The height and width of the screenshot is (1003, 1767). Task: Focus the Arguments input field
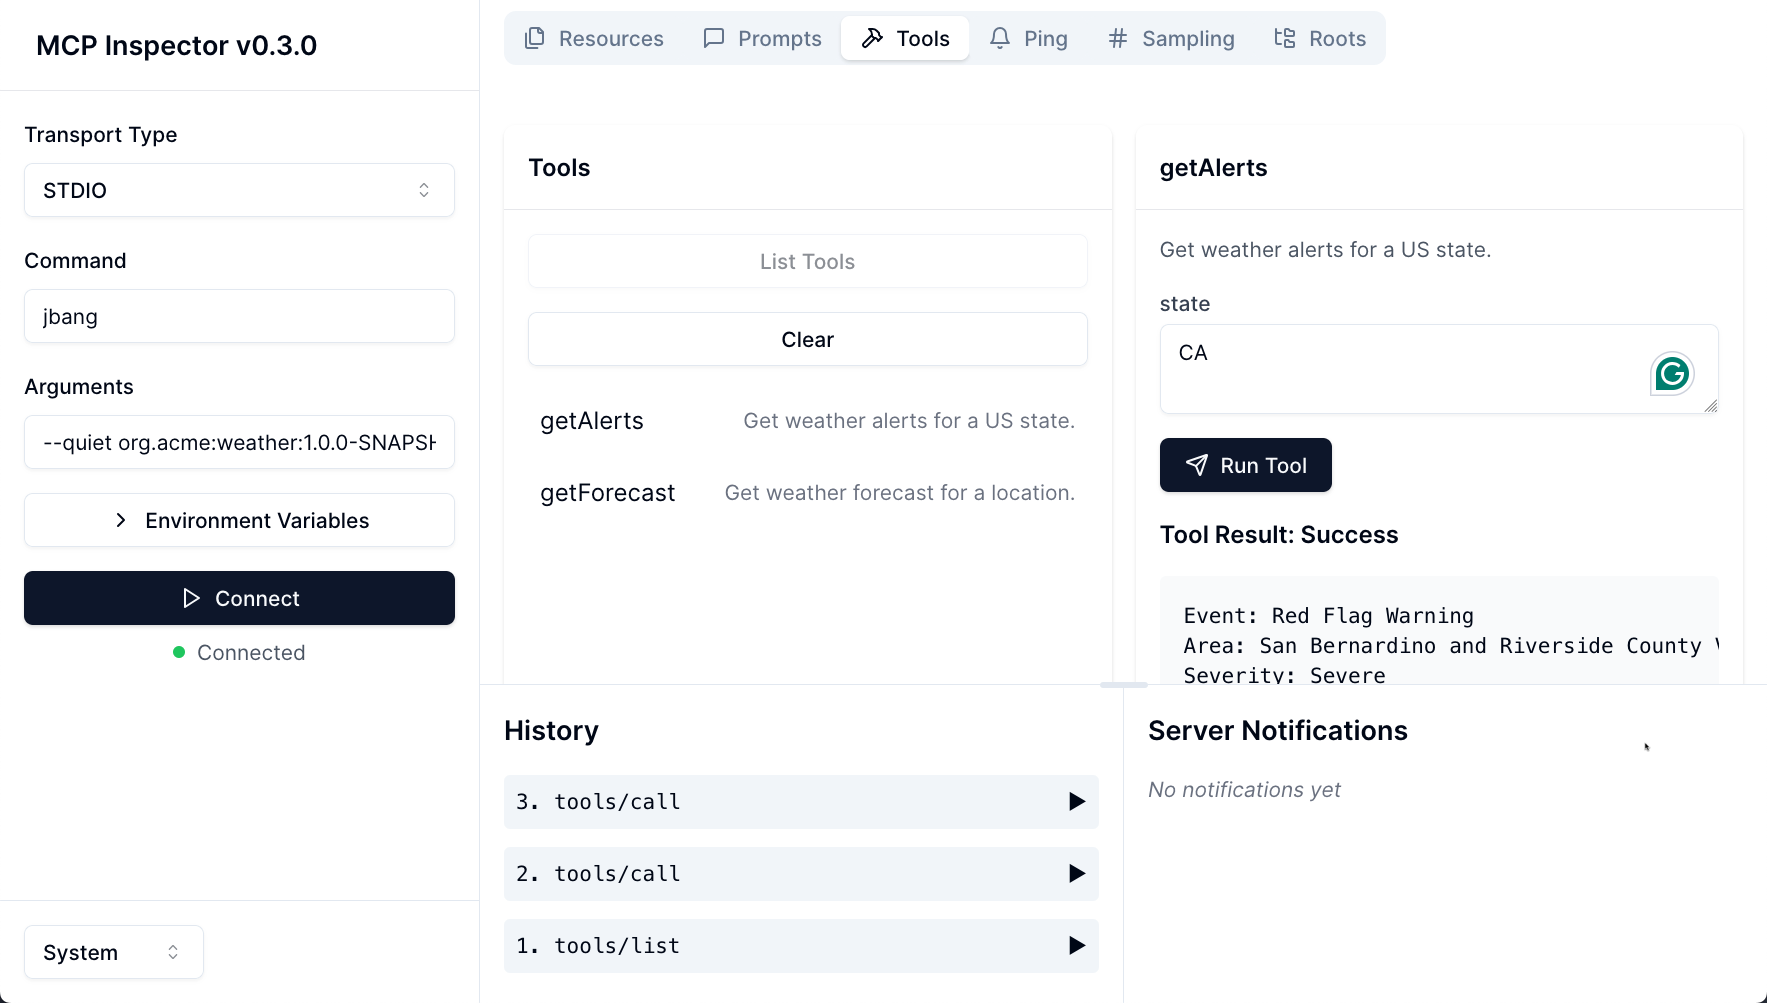click(x=239, y=442)
